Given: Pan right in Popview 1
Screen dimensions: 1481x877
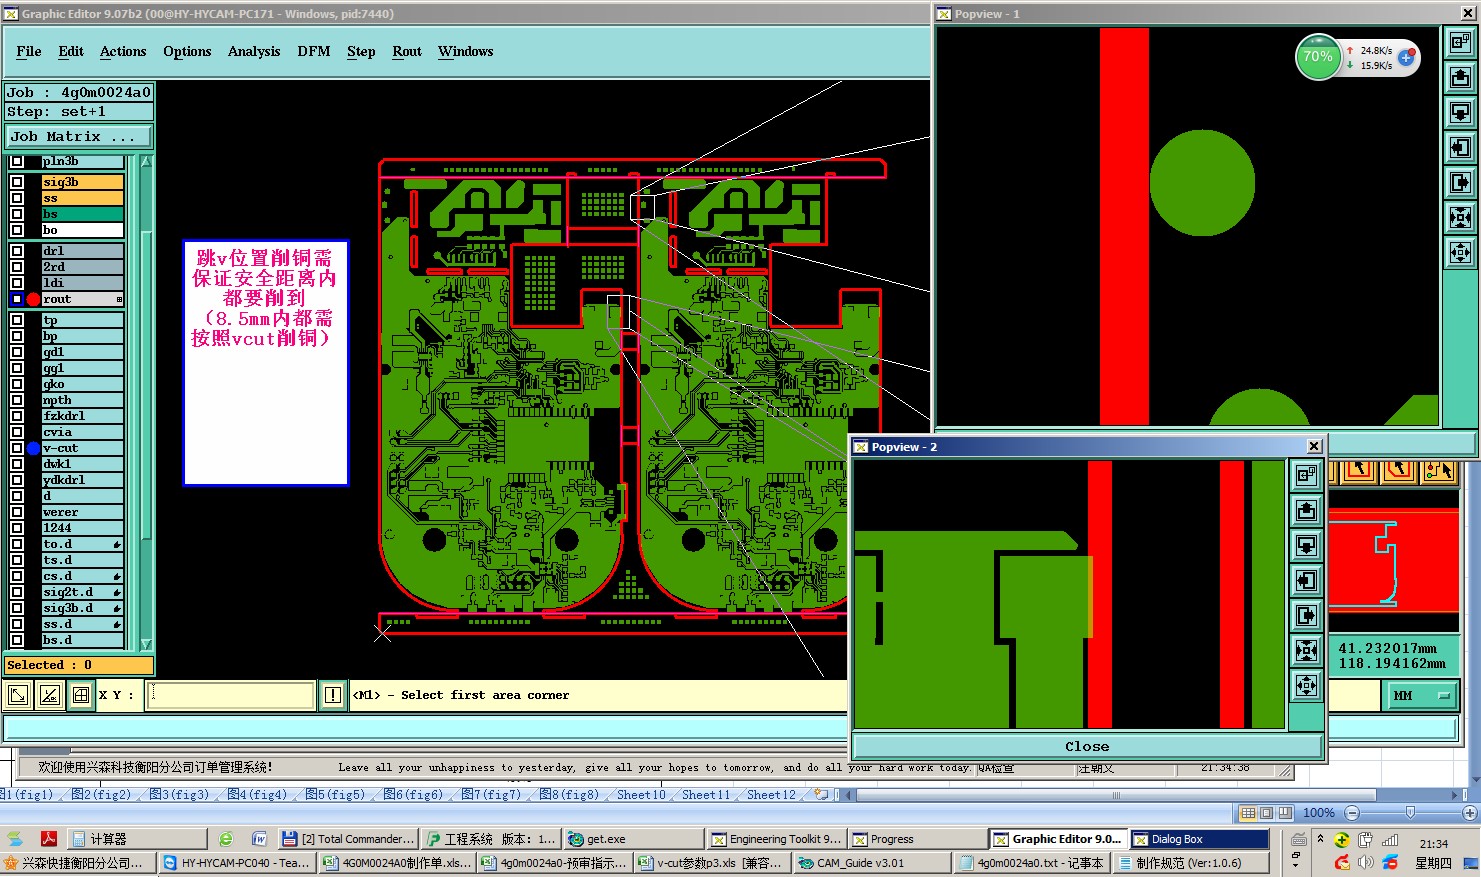Looking at the screenshot, I should pyautogui.click(x=1460, y=183).
